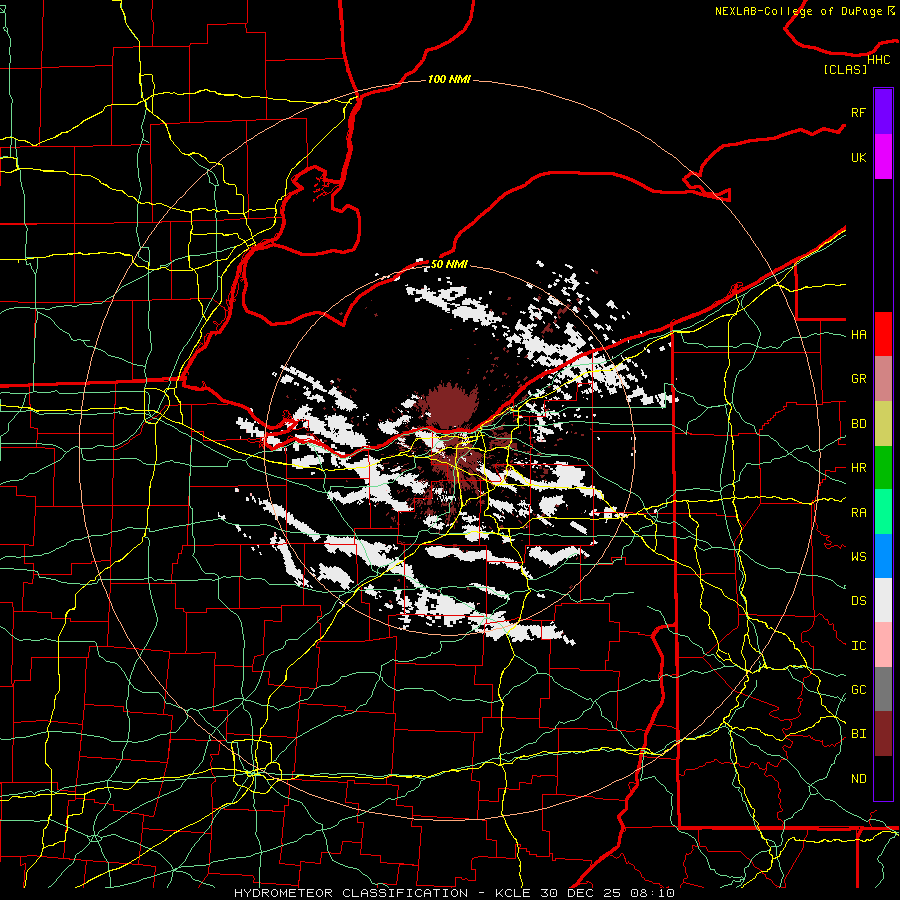Click the RF purple legend swatch
Image resolution: width=900 pixels, height=900 pixels.
tap(883, 112)
